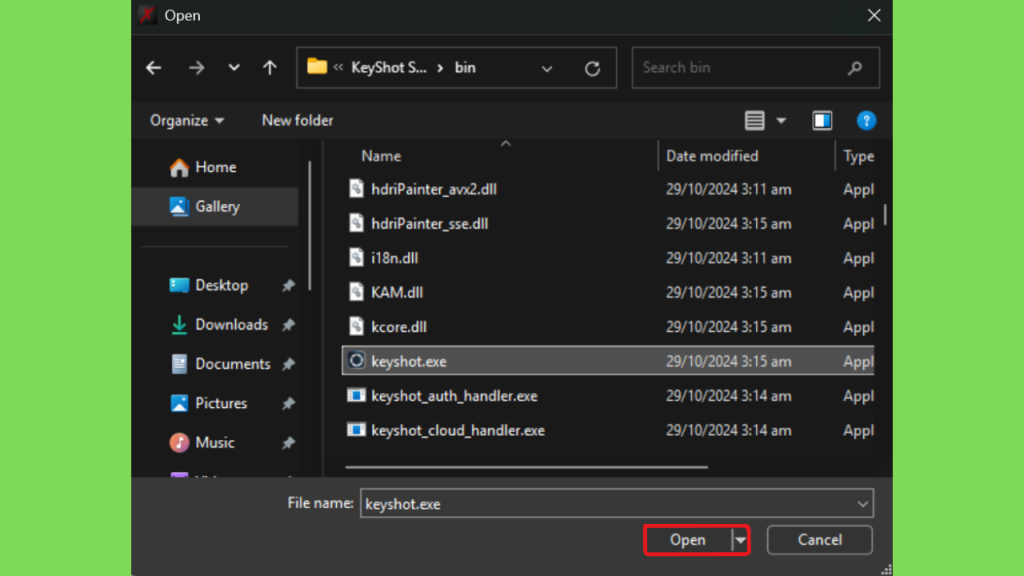The image size is (1024, 576).
Task: Click pin icon next to Pictures
Action: pos(288,404)
